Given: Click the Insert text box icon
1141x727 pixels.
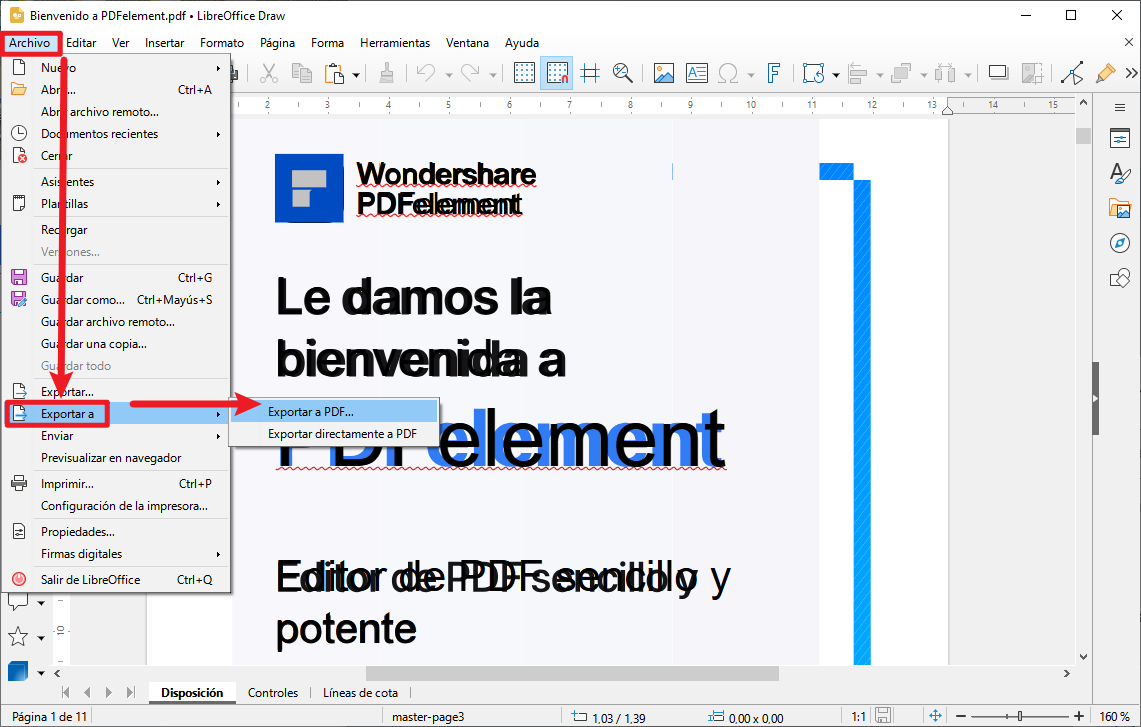Looking at the screenshot, I should click(696, 73).
